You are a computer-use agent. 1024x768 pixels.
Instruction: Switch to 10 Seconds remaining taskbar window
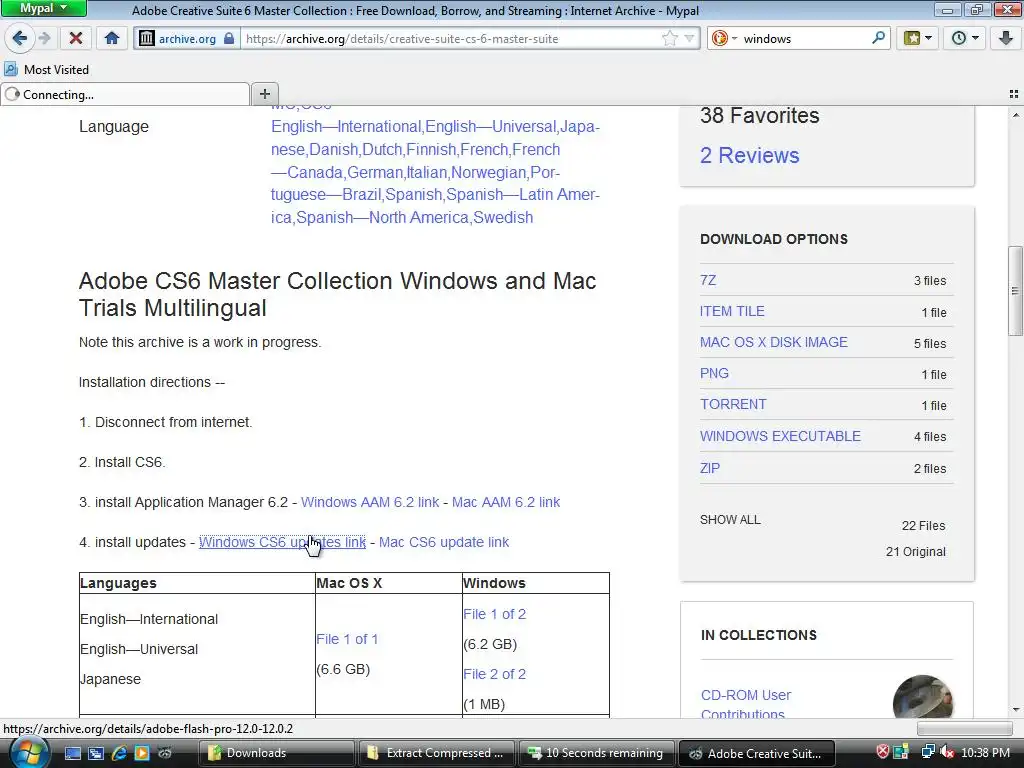pyautogui.click(x=597, y=753)
